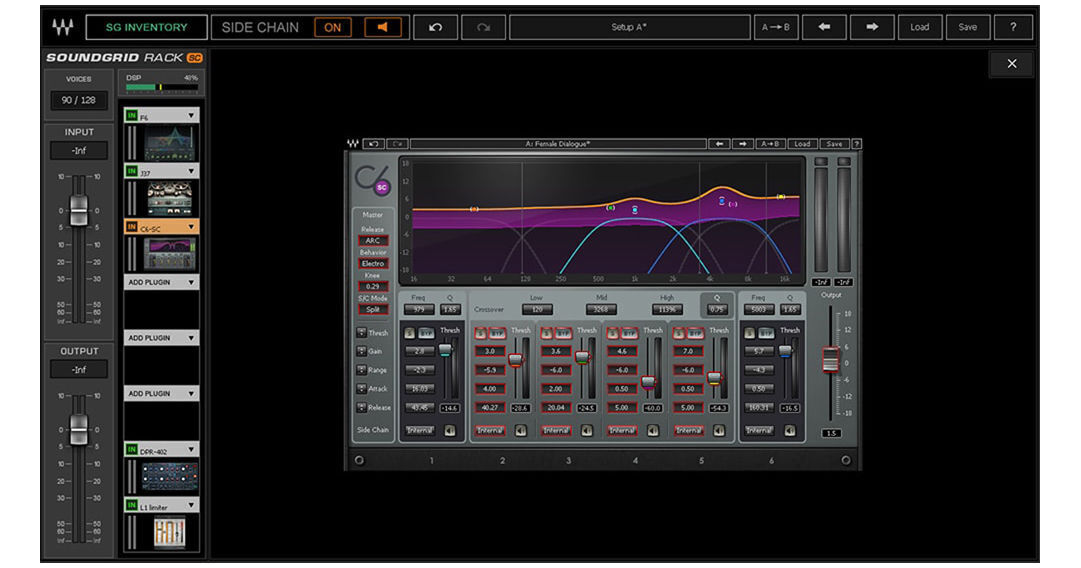Bypass band 2 with its BYP button
1081x568 pixels.
point(497,333)
